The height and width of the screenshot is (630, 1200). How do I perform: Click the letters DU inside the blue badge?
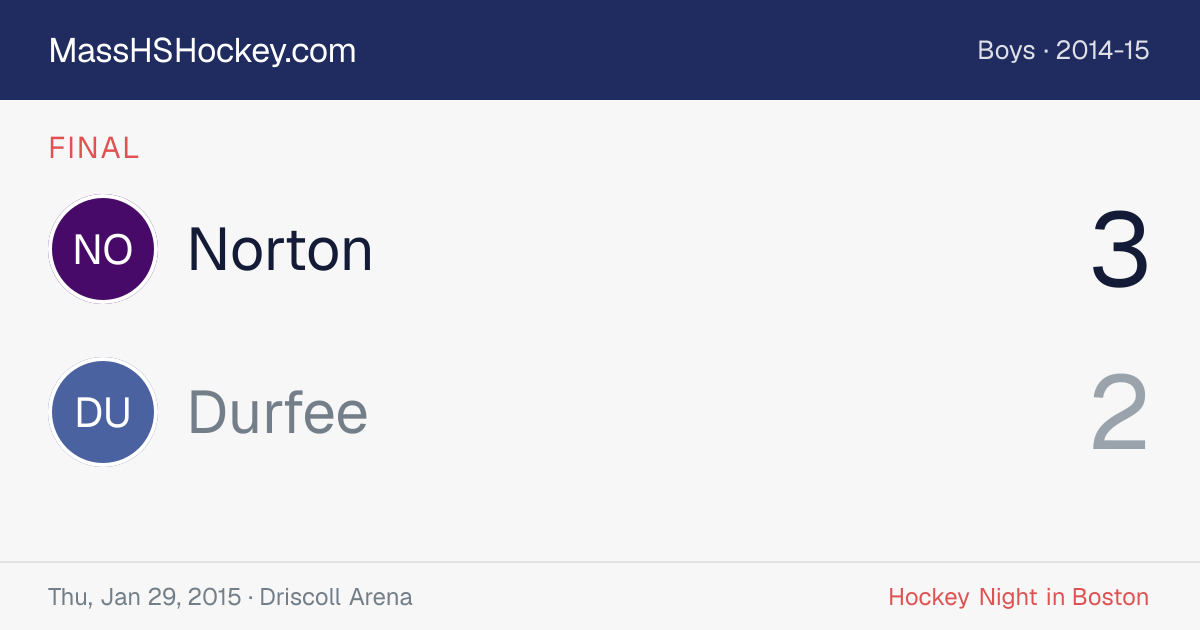point(103,413)
